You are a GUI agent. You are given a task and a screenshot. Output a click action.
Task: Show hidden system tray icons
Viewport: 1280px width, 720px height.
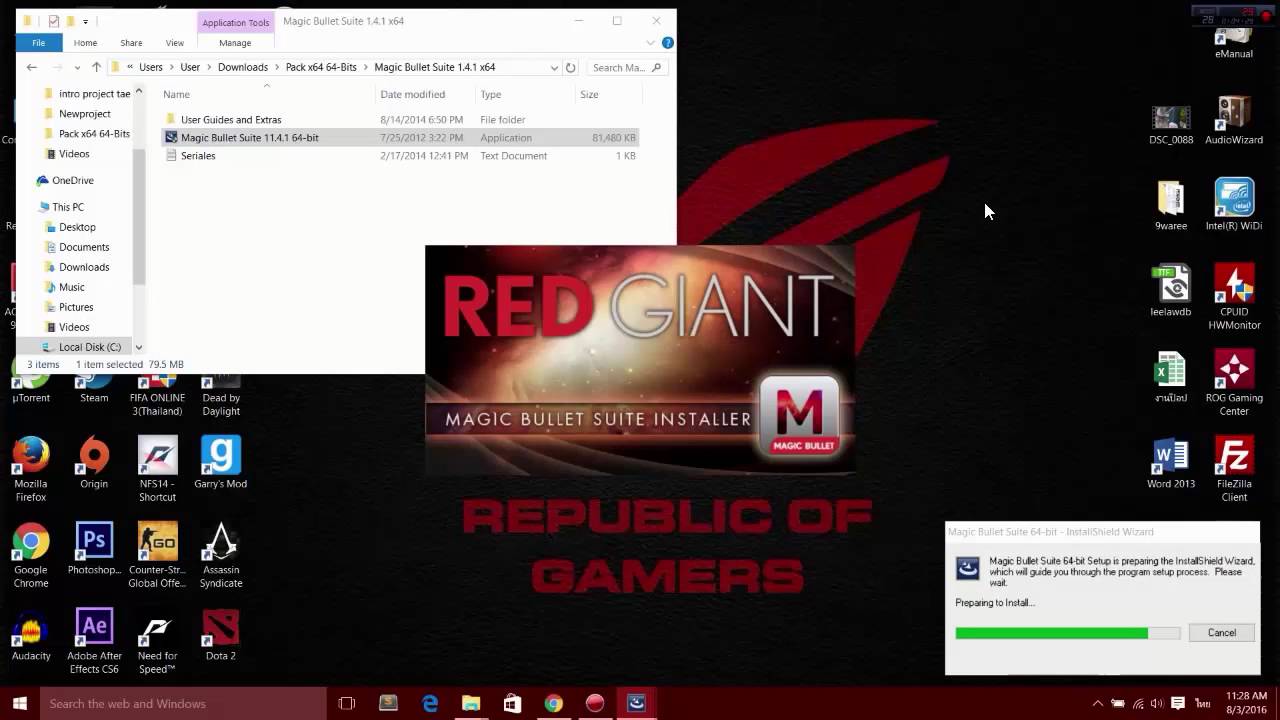pyautogui.click(x=1099, y=703)
